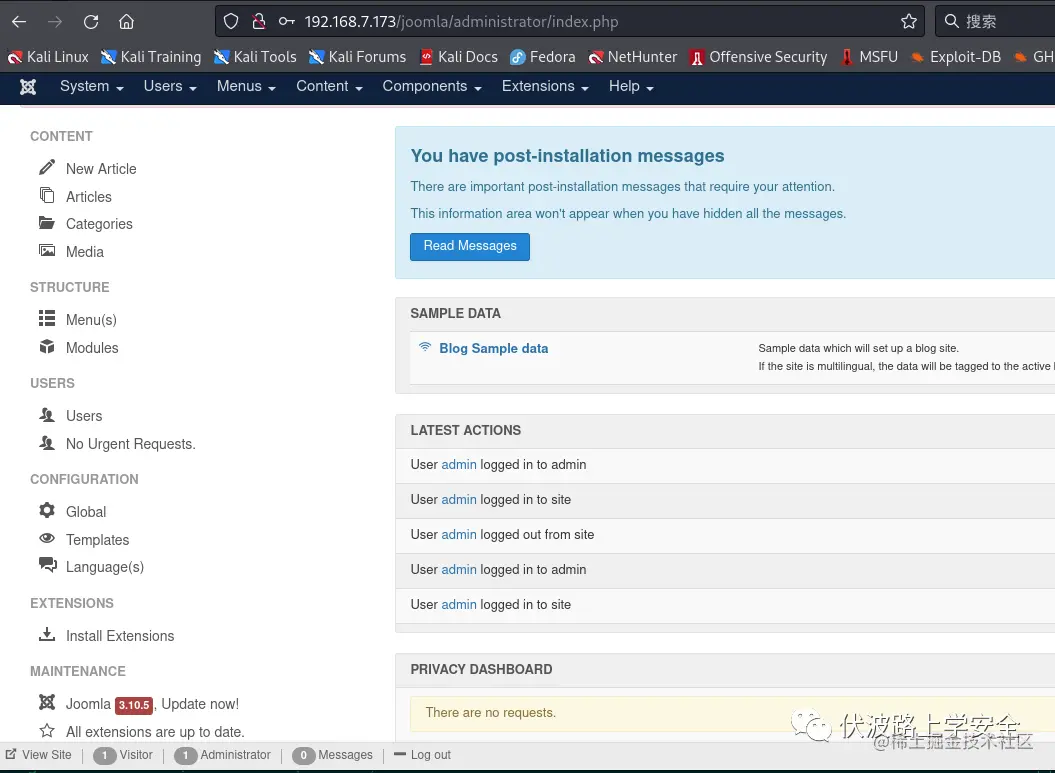The width and height of the screenshot is (1055, 773).
Task: Open the New Article link
Action: 101,169
